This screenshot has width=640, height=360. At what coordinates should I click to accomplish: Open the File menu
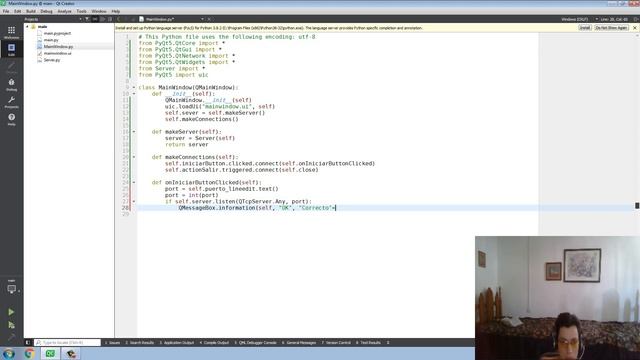pyautogui.click(x=6, y=11)
